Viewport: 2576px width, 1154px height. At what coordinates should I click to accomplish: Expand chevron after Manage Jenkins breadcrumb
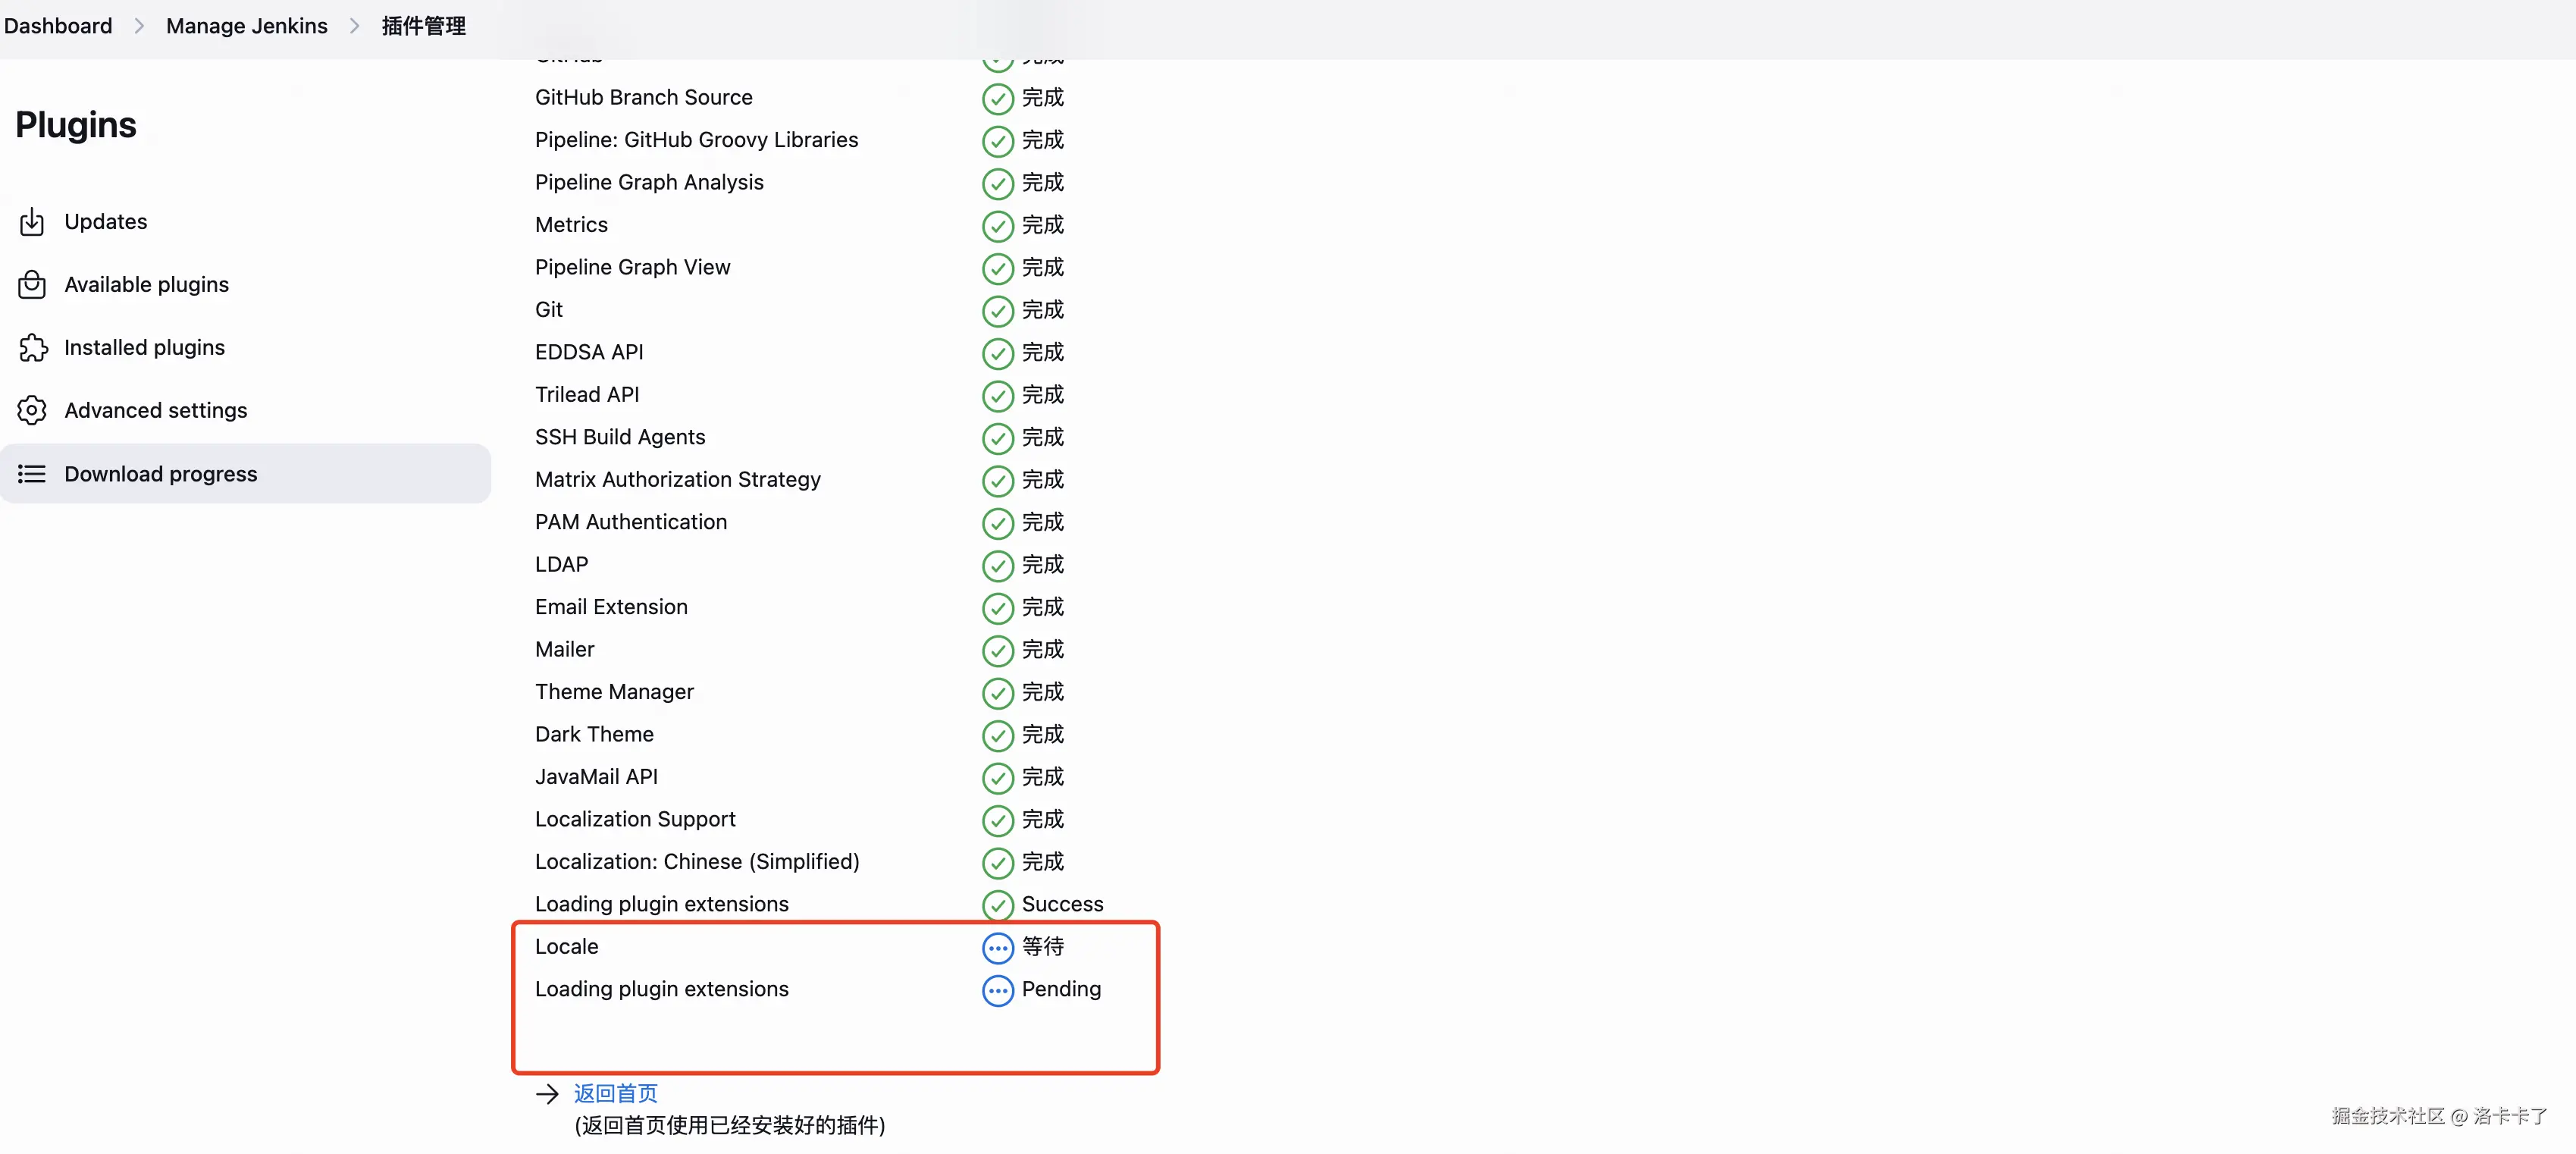coord(354,26)
